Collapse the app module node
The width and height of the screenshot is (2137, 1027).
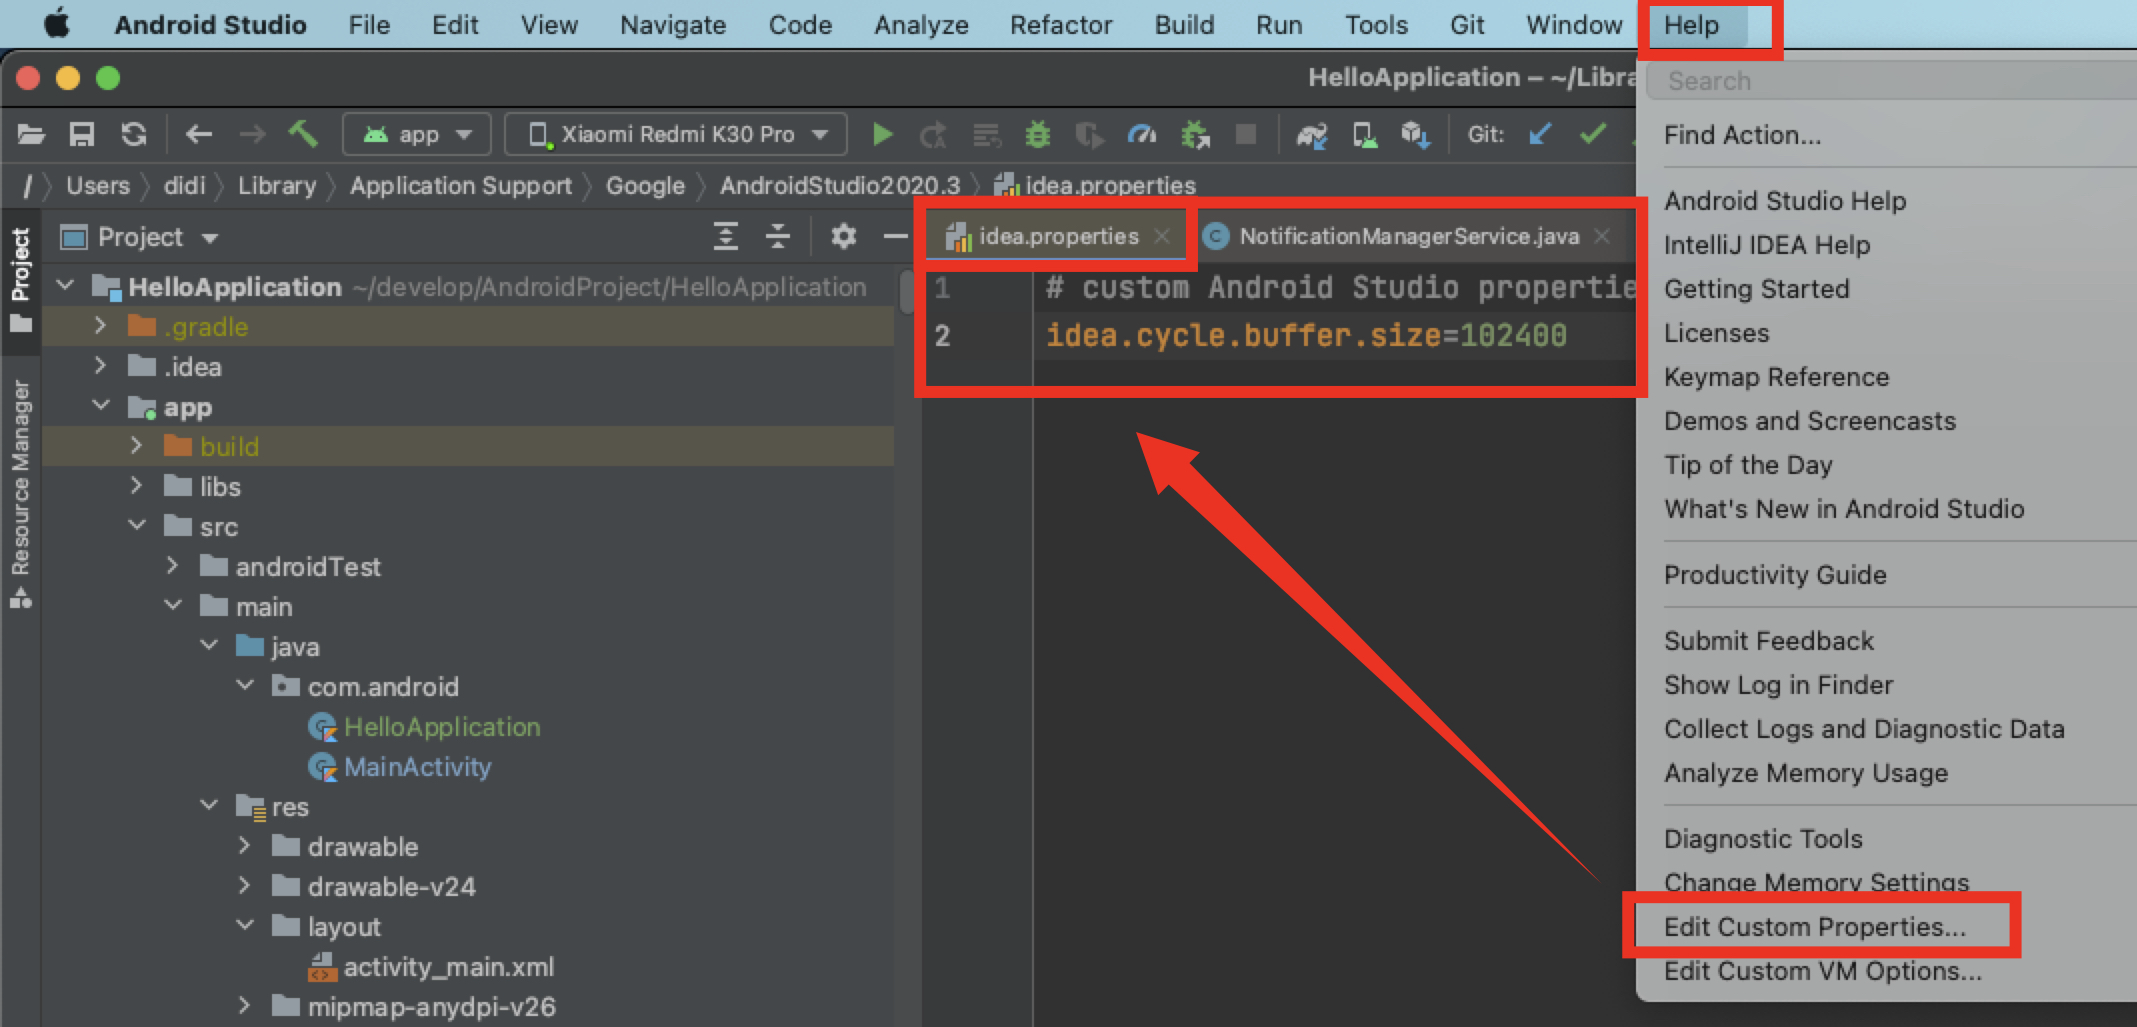[x=101, y=406]
